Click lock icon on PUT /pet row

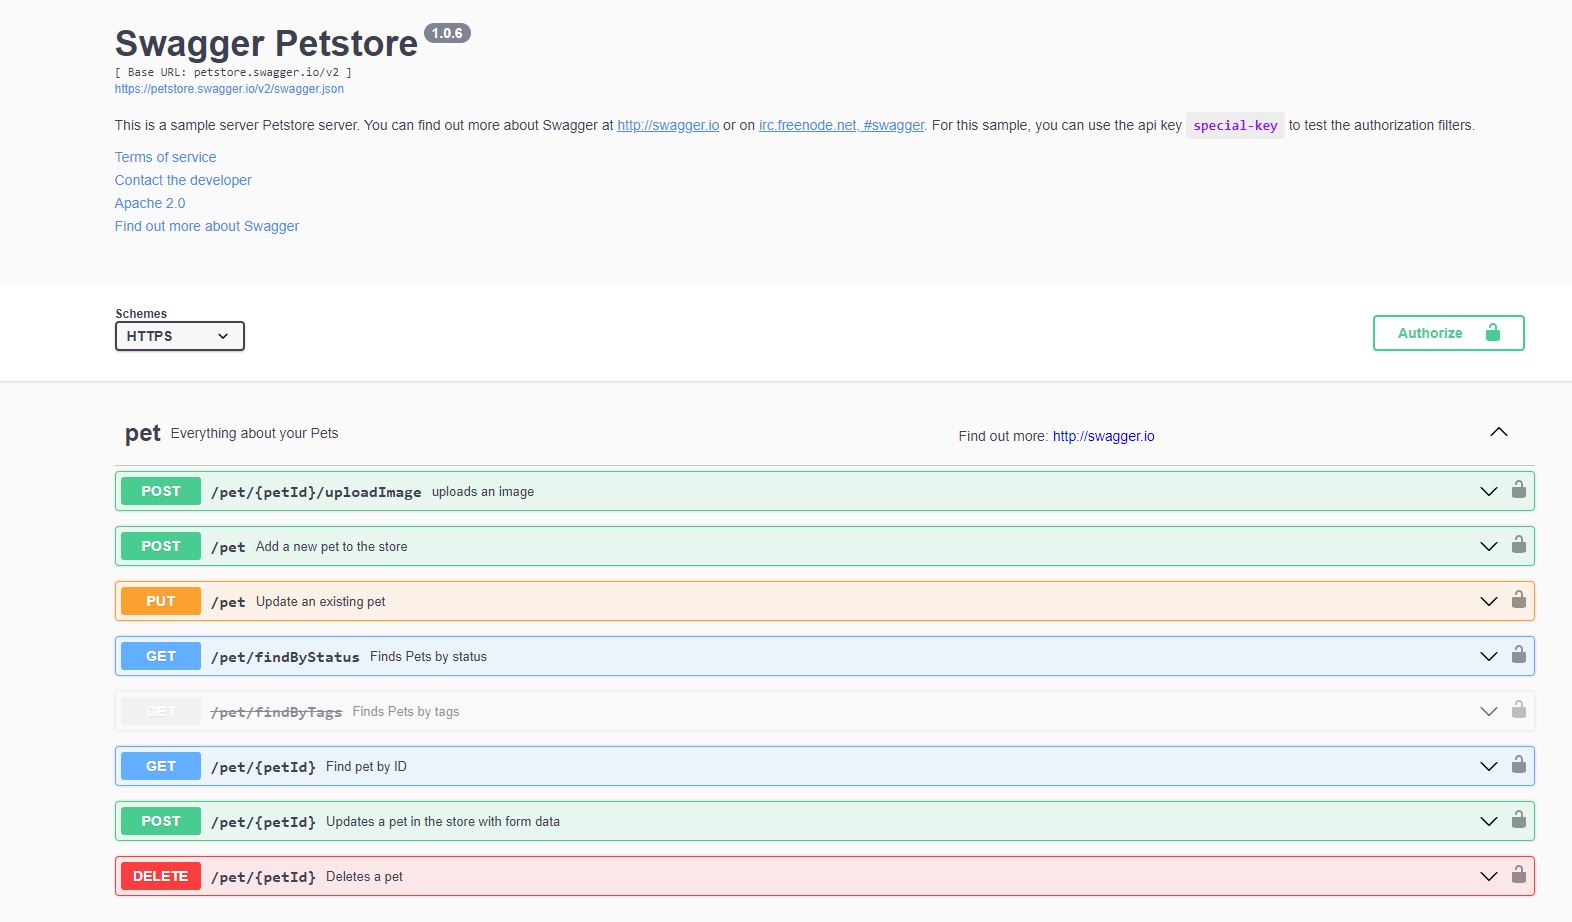1518,600
